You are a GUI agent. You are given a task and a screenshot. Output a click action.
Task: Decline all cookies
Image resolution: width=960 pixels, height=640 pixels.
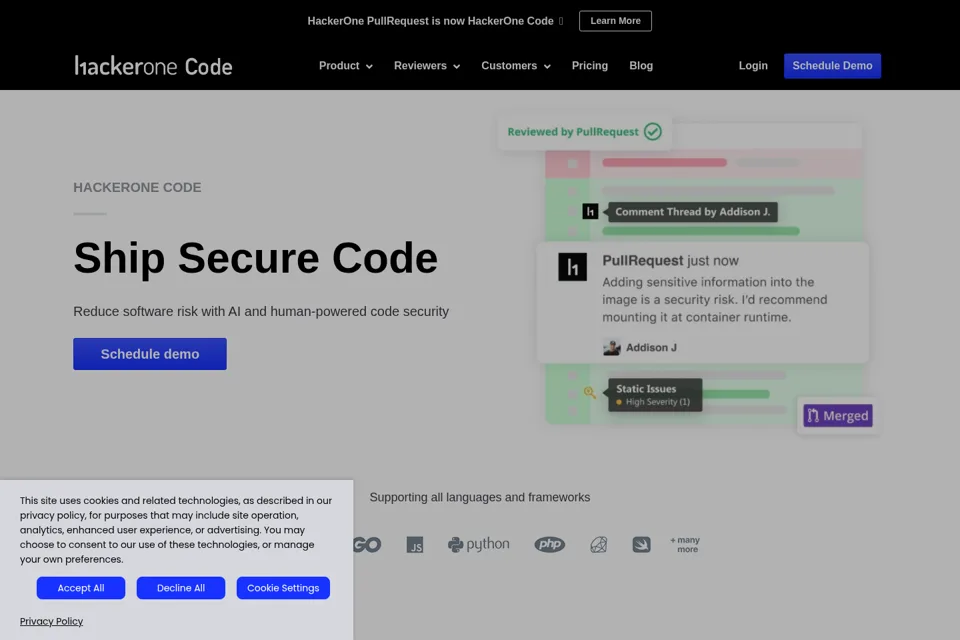tap(181, 588)
